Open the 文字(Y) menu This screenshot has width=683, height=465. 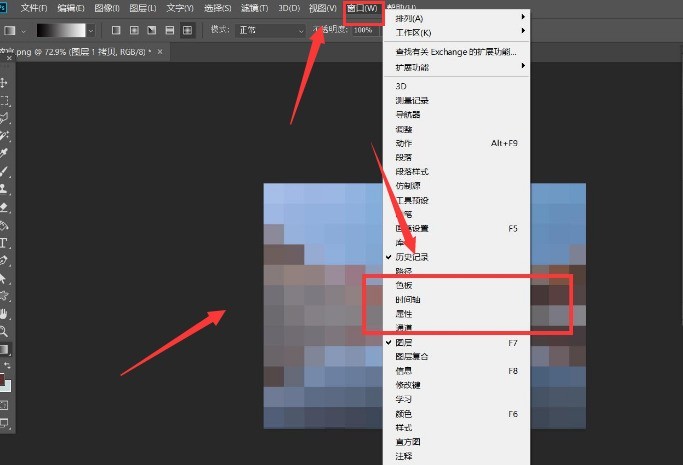(x=180, y=8)
